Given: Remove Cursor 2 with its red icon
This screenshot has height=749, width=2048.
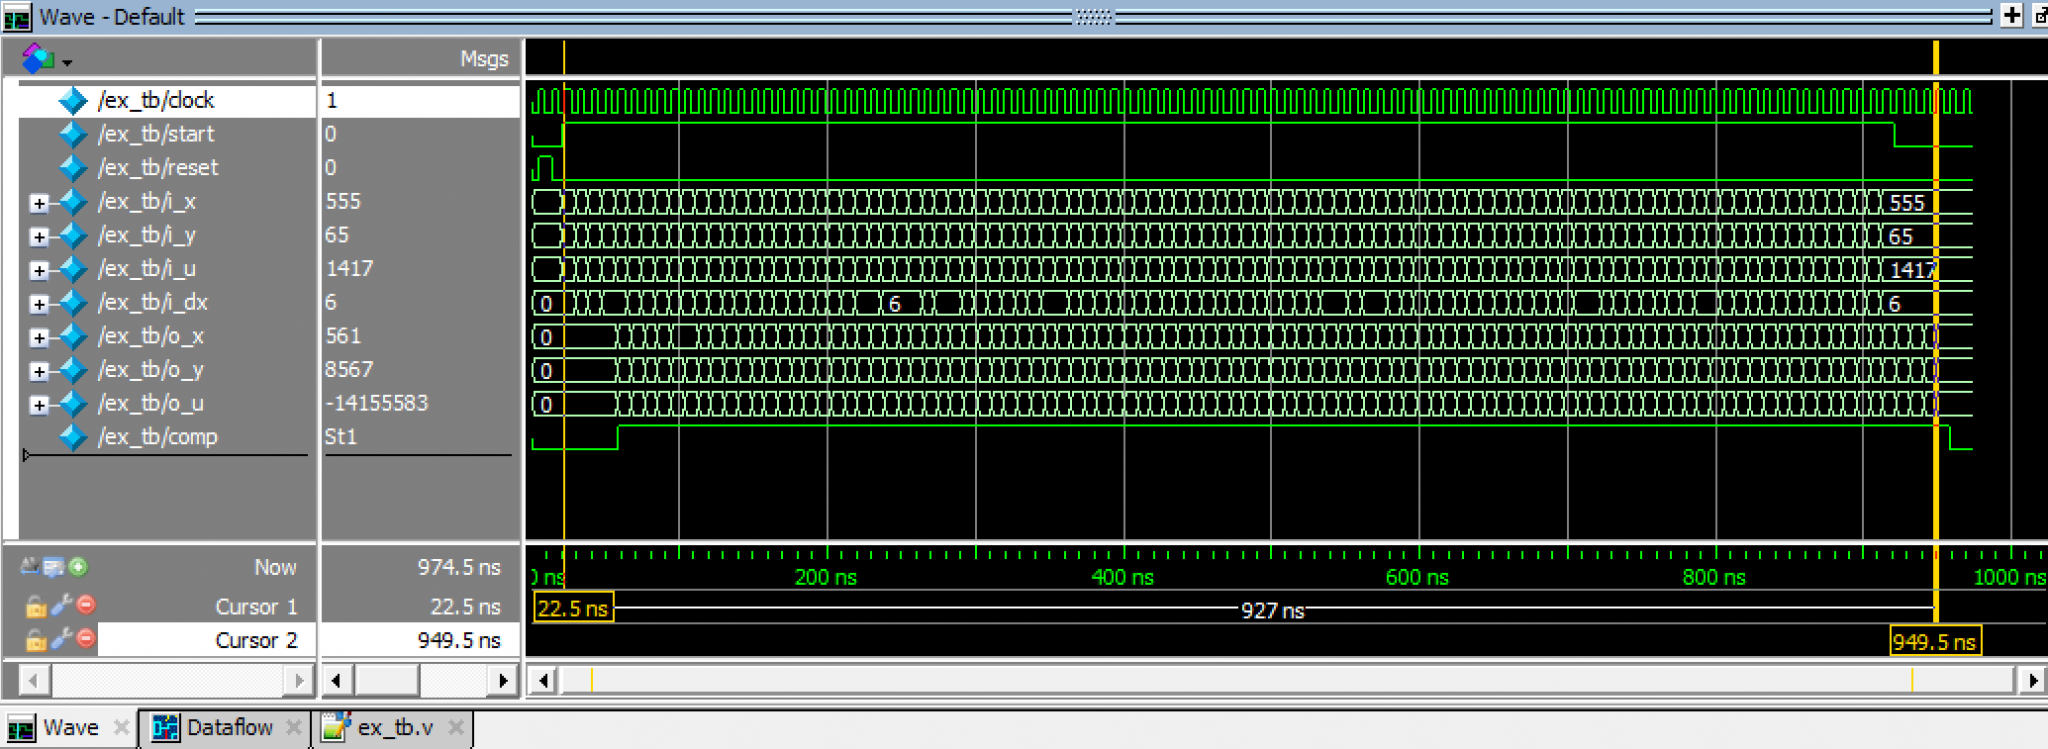Looking at the screenshot, I should [x=86, y=638].
